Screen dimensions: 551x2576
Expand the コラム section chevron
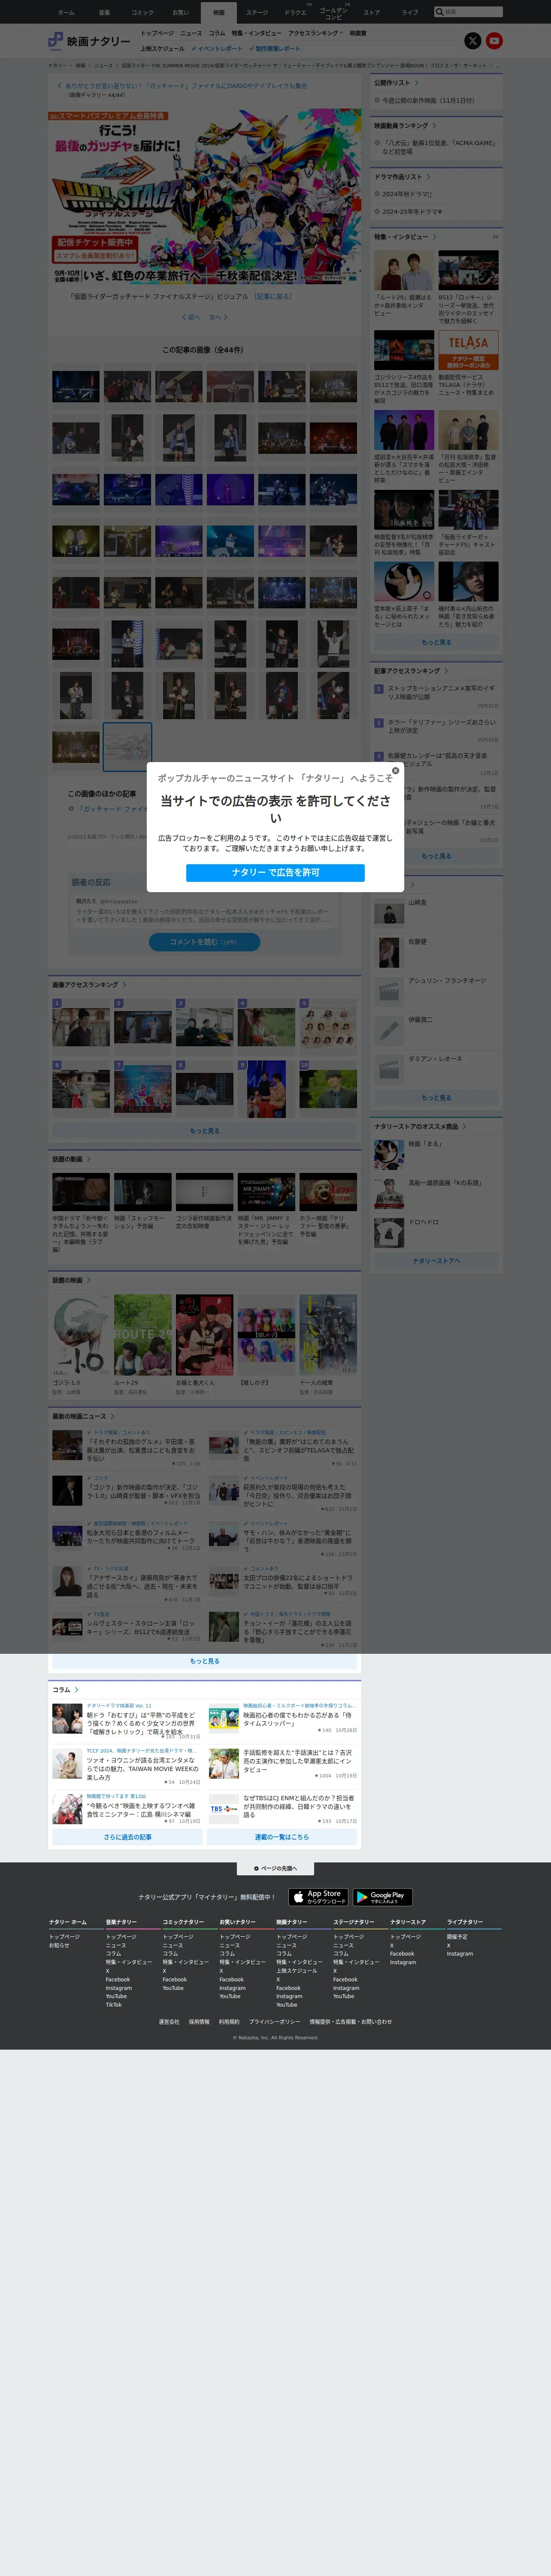click(76, 1690)
